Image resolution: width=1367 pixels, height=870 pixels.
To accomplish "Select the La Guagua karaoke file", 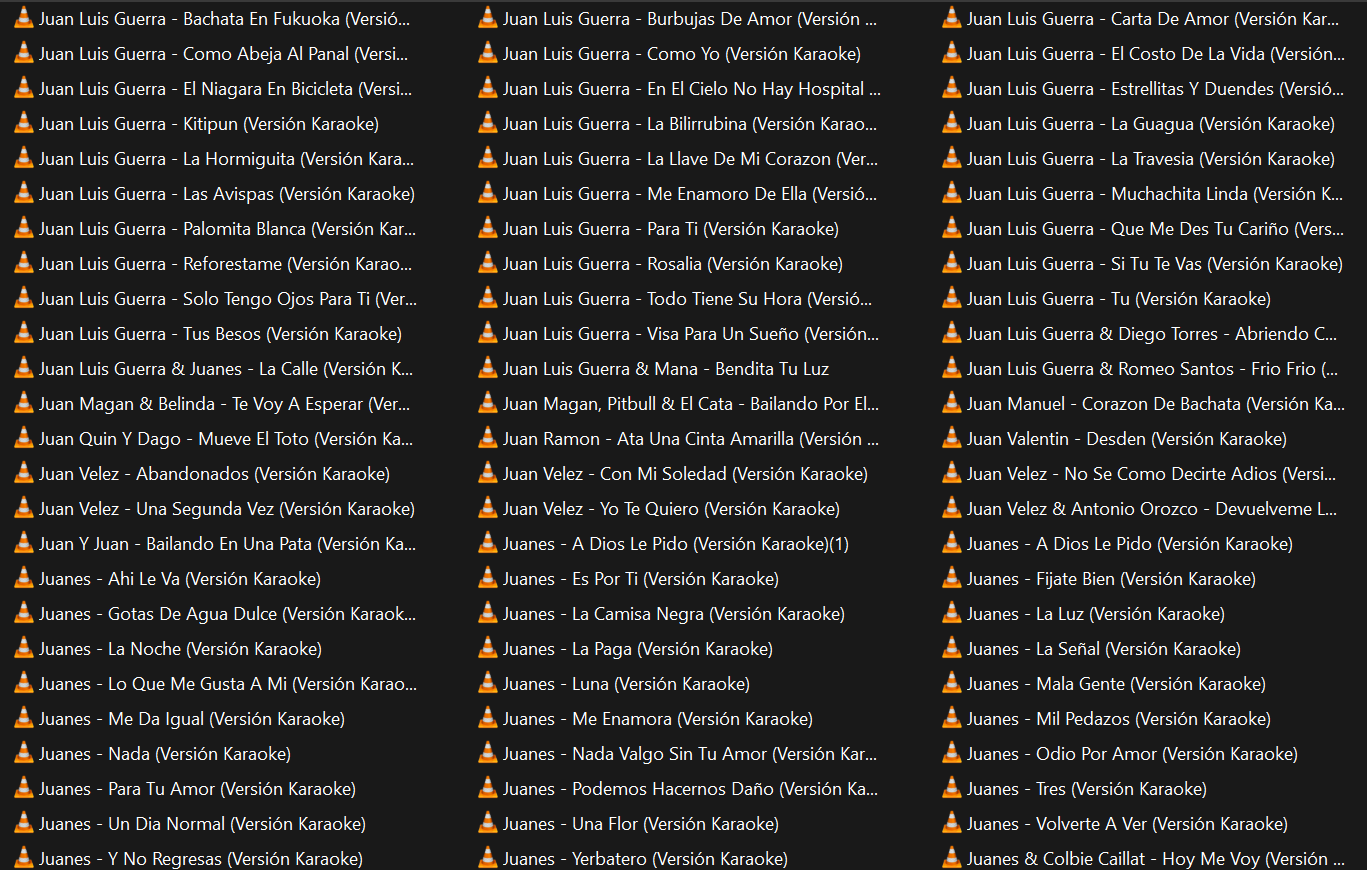I will [x=1150, y=124].
